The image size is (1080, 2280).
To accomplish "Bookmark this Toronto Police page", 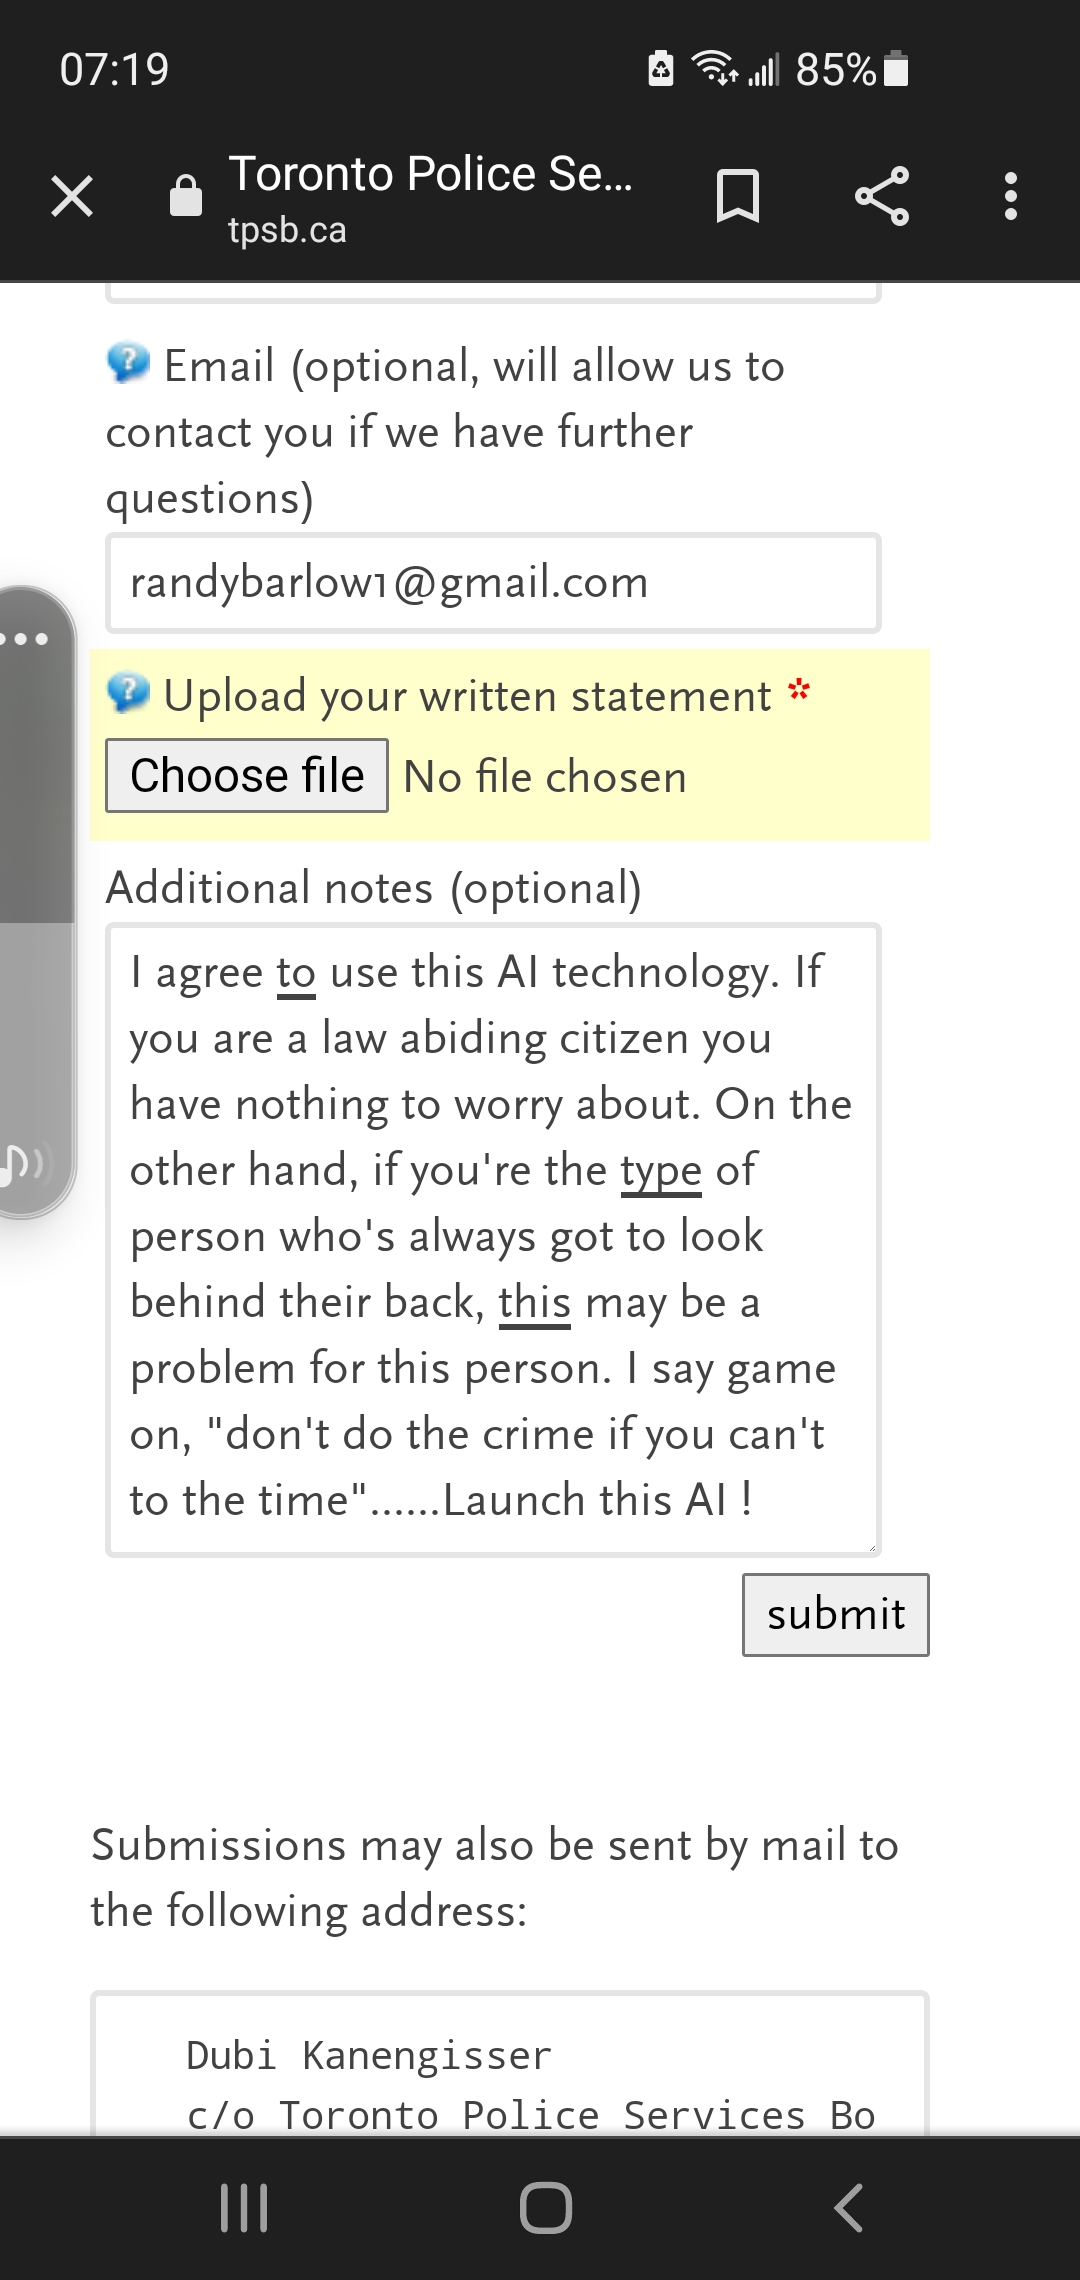I will pos(738,196).
